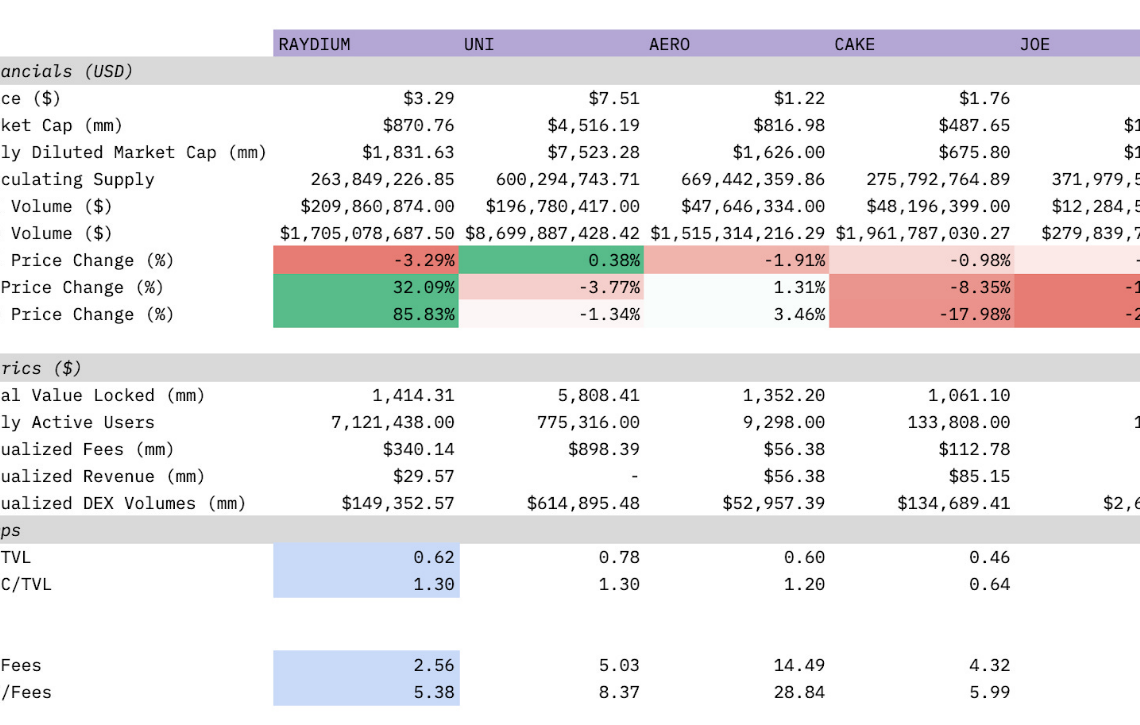Click the red -3.29% RAYDIUM cell
Screen dimensions: 1140x725
pyautogui.click(x=366, y=260)
